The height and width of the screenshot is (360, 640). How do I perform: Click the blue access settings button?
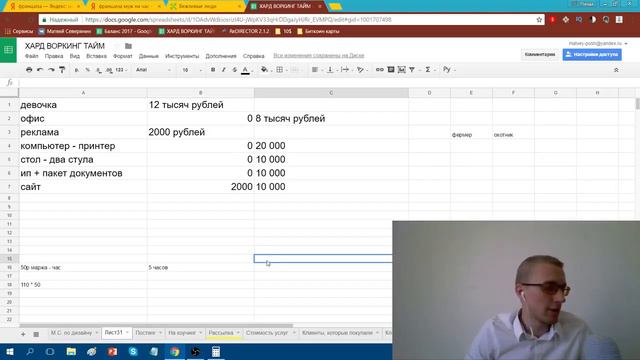pos(592,54)
